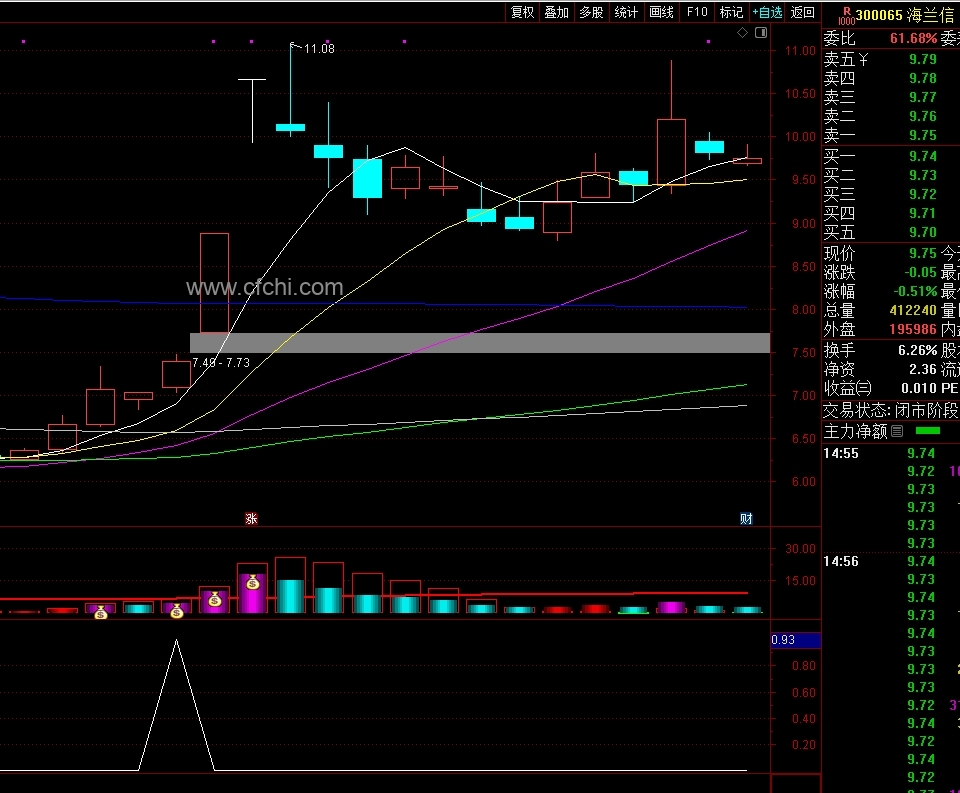Click the 11.08 high price label
This screenshot has width=960, height=793.
point(319,49)
